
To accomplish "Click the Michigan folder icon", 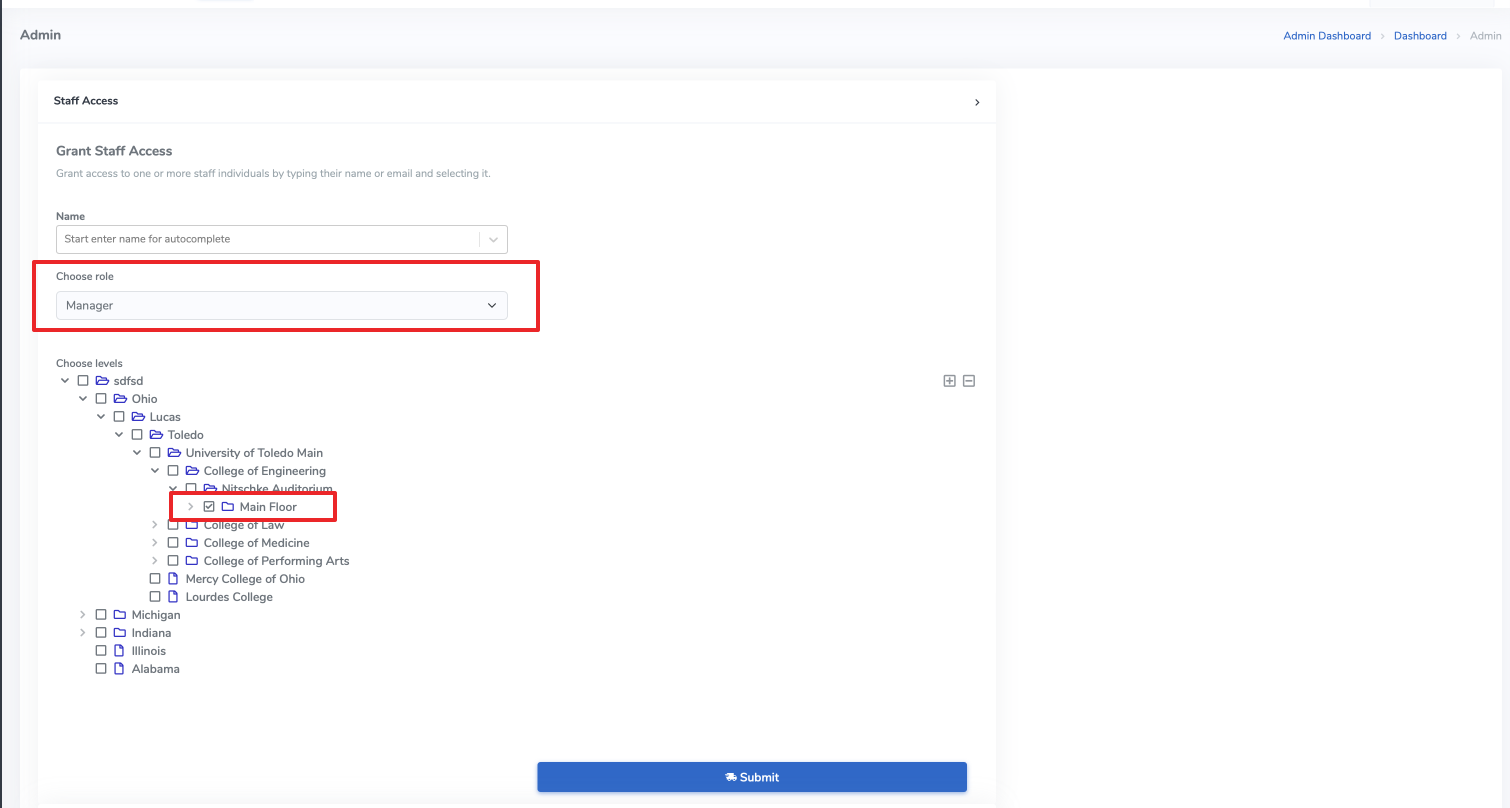I will pyautogui.click(x=119, y=615).
